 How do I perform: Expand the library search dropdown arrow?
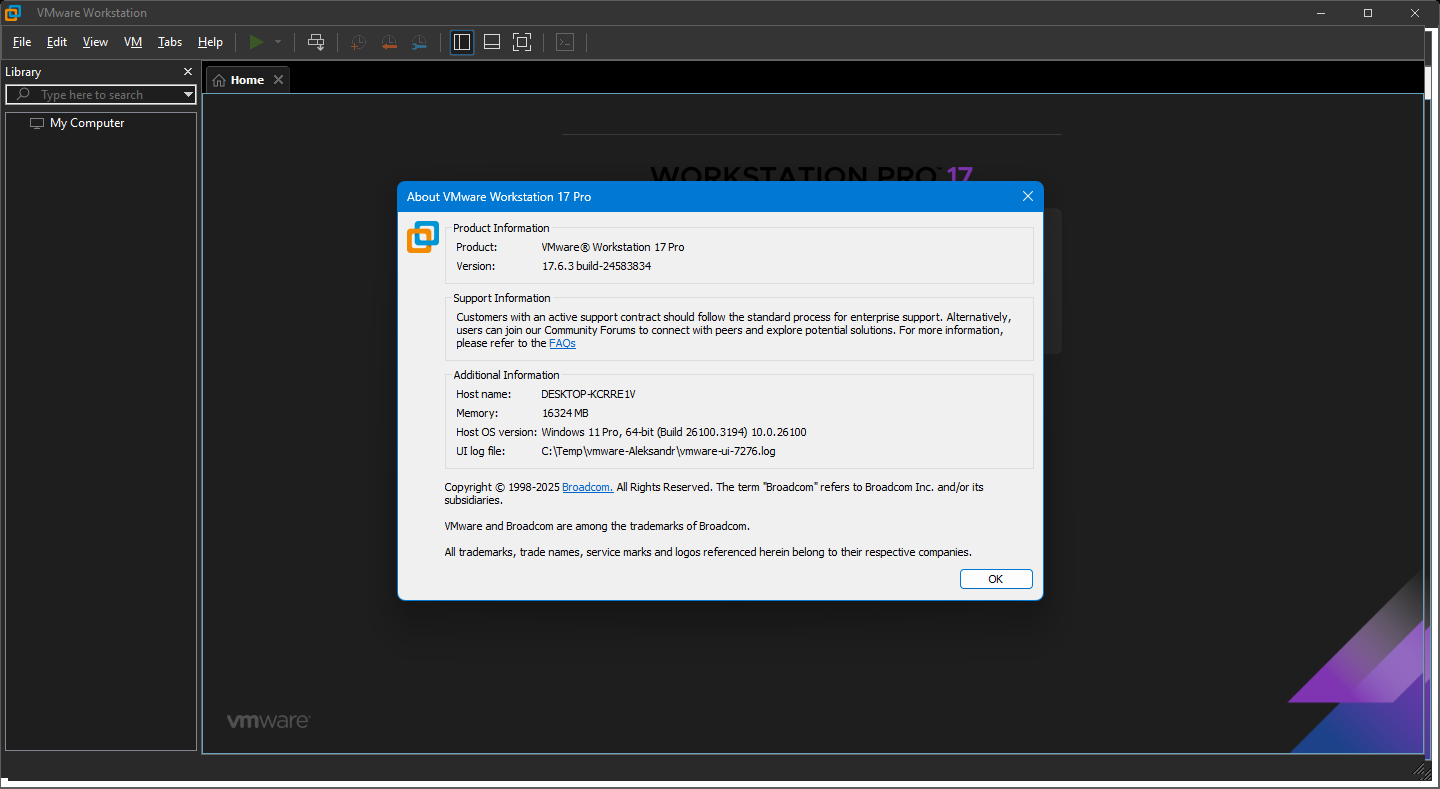pyautogui.click(x=188, y=95)
